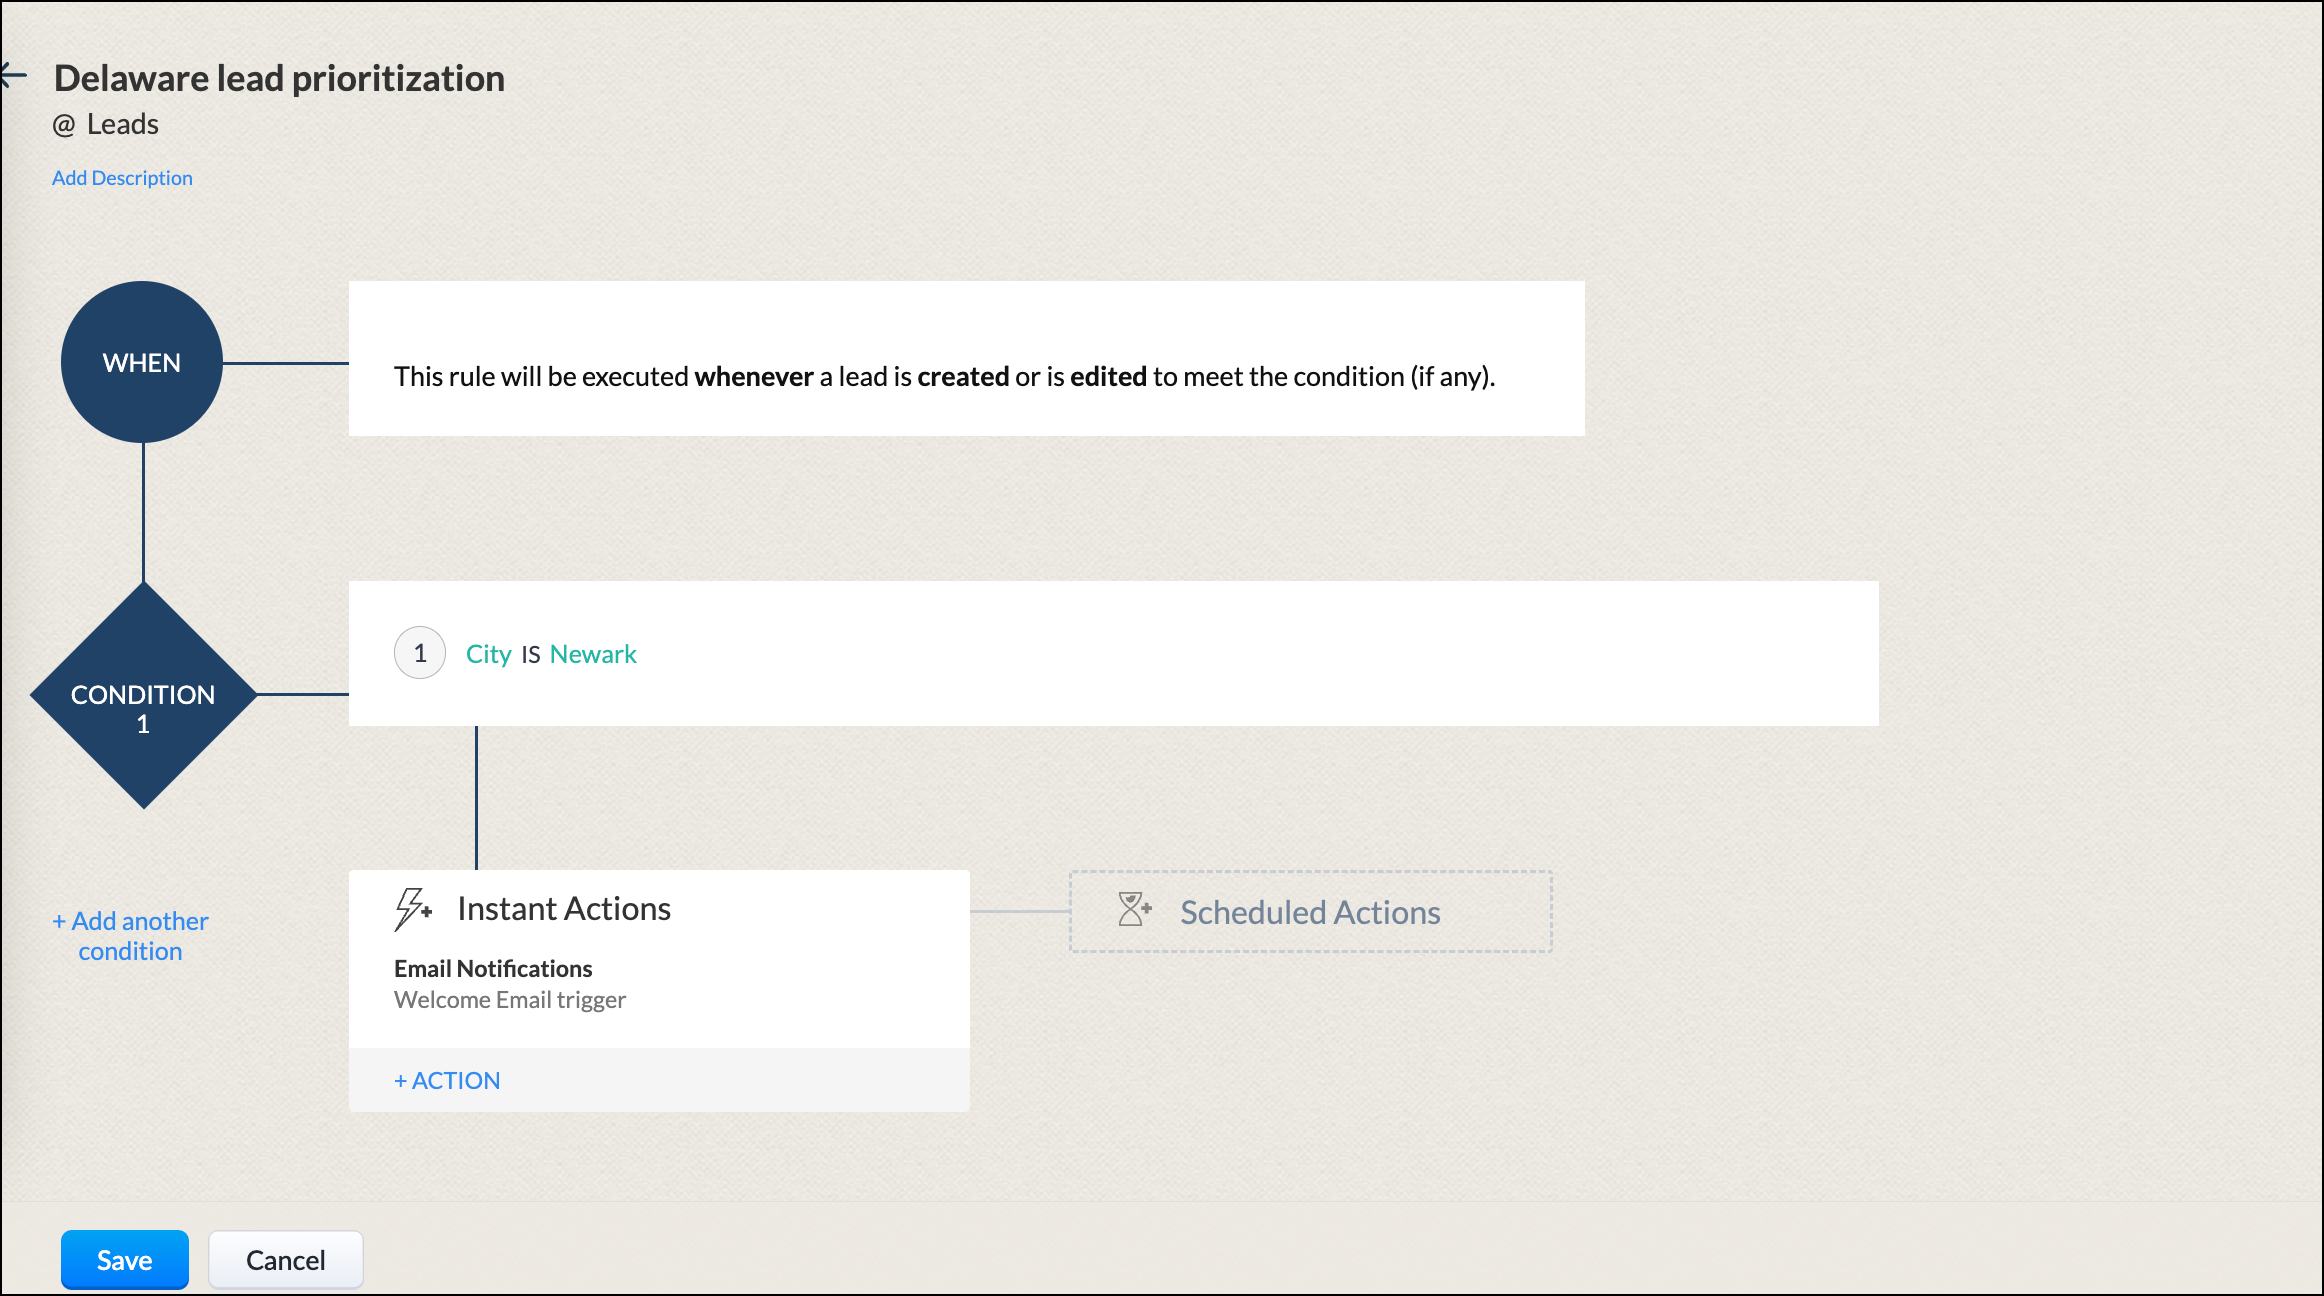Screen dimensions: 2324x1296
Task: Click the Email Notifications label
Action: [493, 969]
